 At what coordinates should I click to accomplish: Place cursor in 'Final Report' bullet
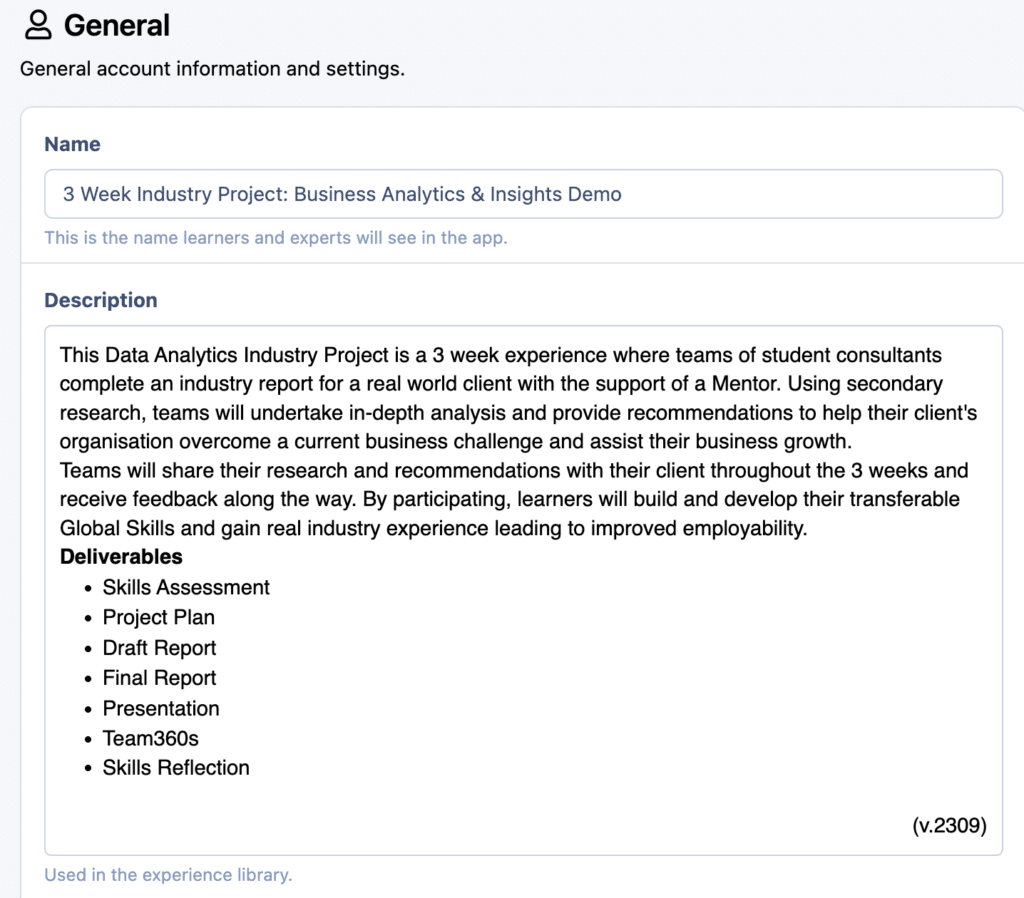pos(159,678)
